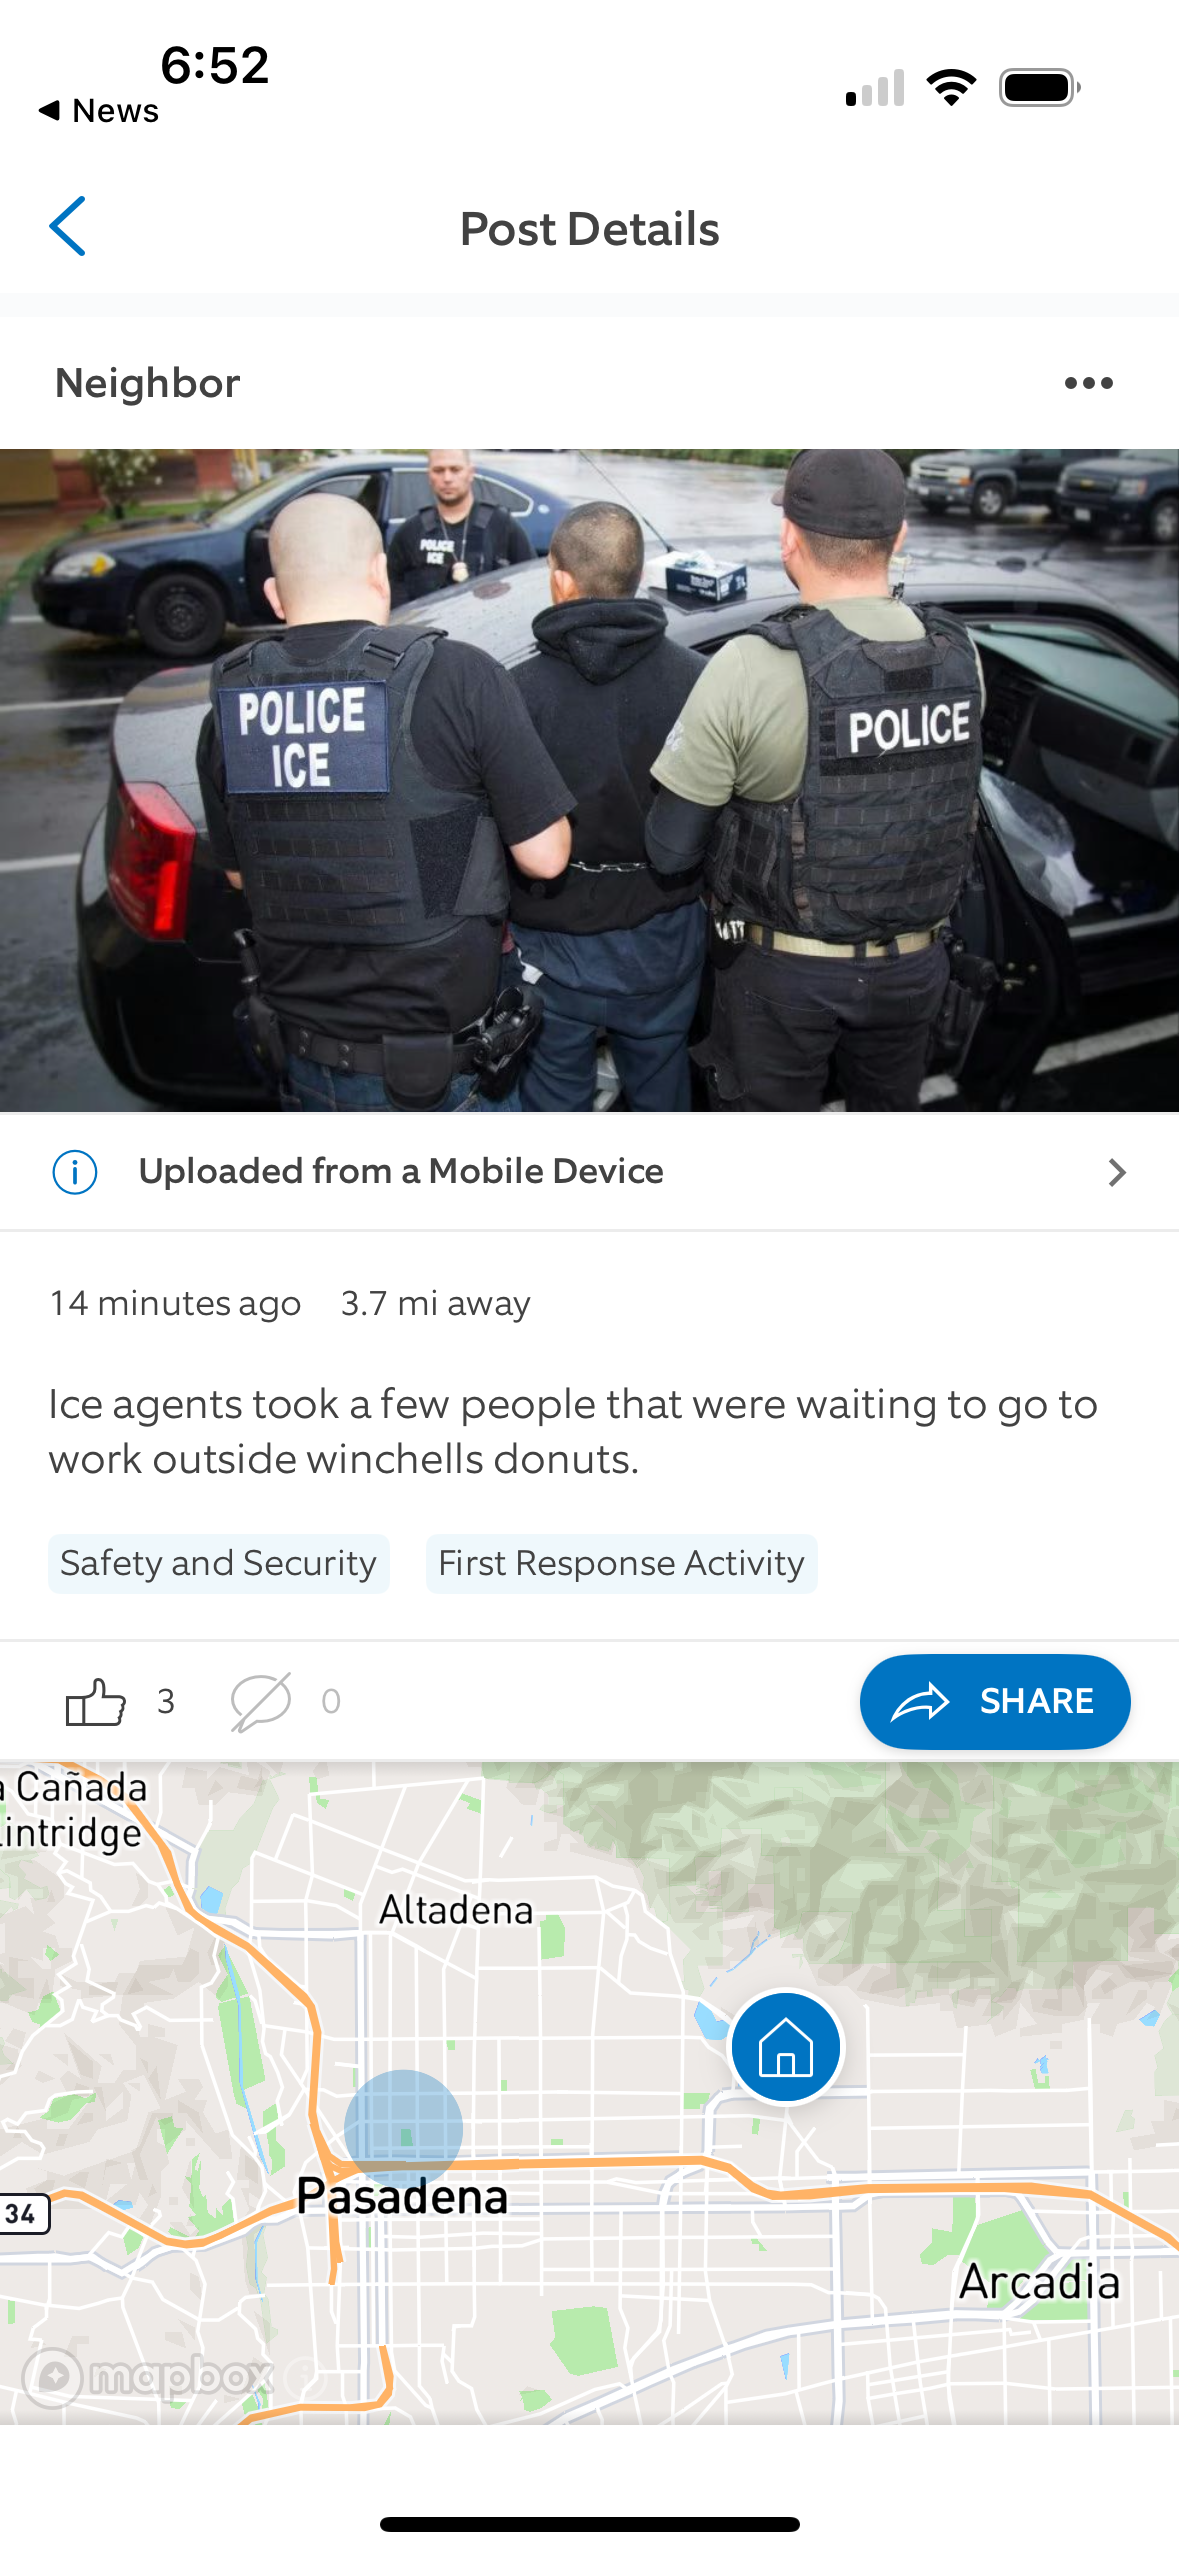Like the post with thumbs-up icon
The image size is (1179, 2556).
[95, 1701]
